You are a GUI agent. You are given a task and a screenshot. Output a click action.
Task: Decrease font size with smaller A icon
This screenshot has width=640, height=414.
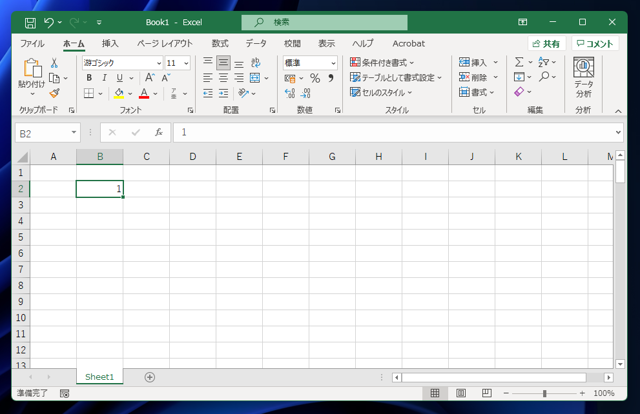click(165, 78)
